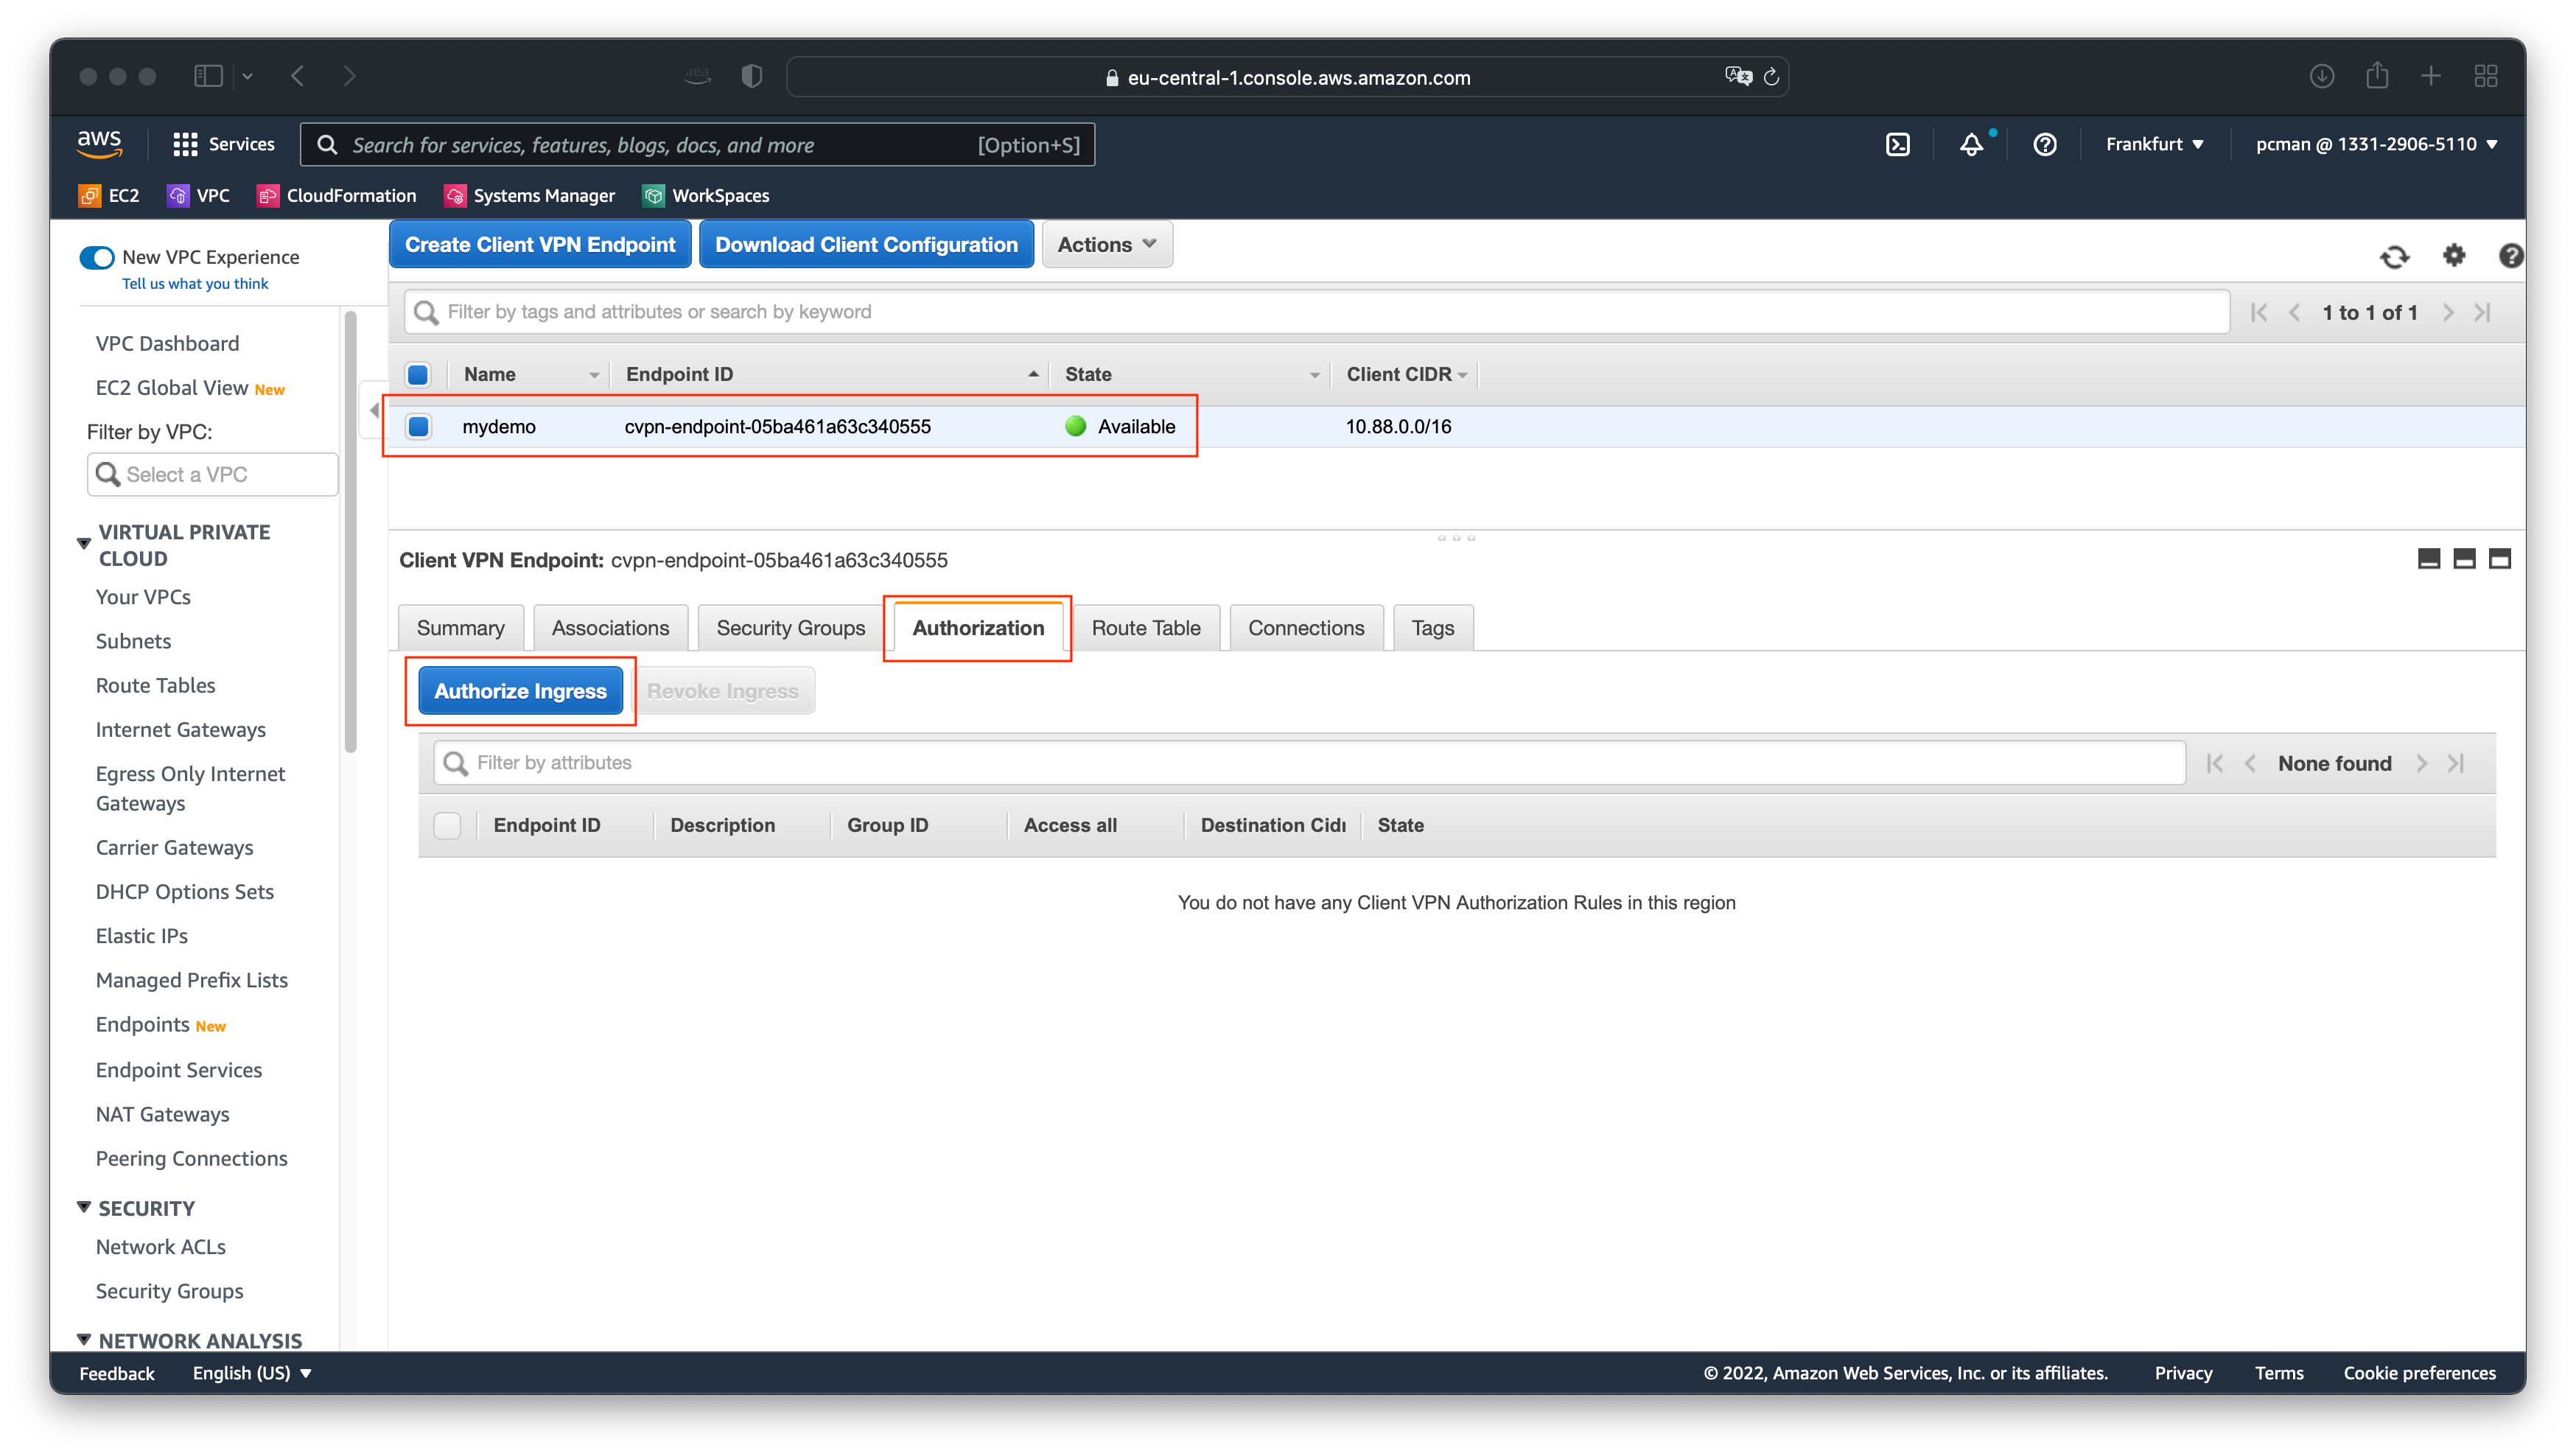Open a new Safari tab
2576x1456 pixels.
(x=2431, y=76)
